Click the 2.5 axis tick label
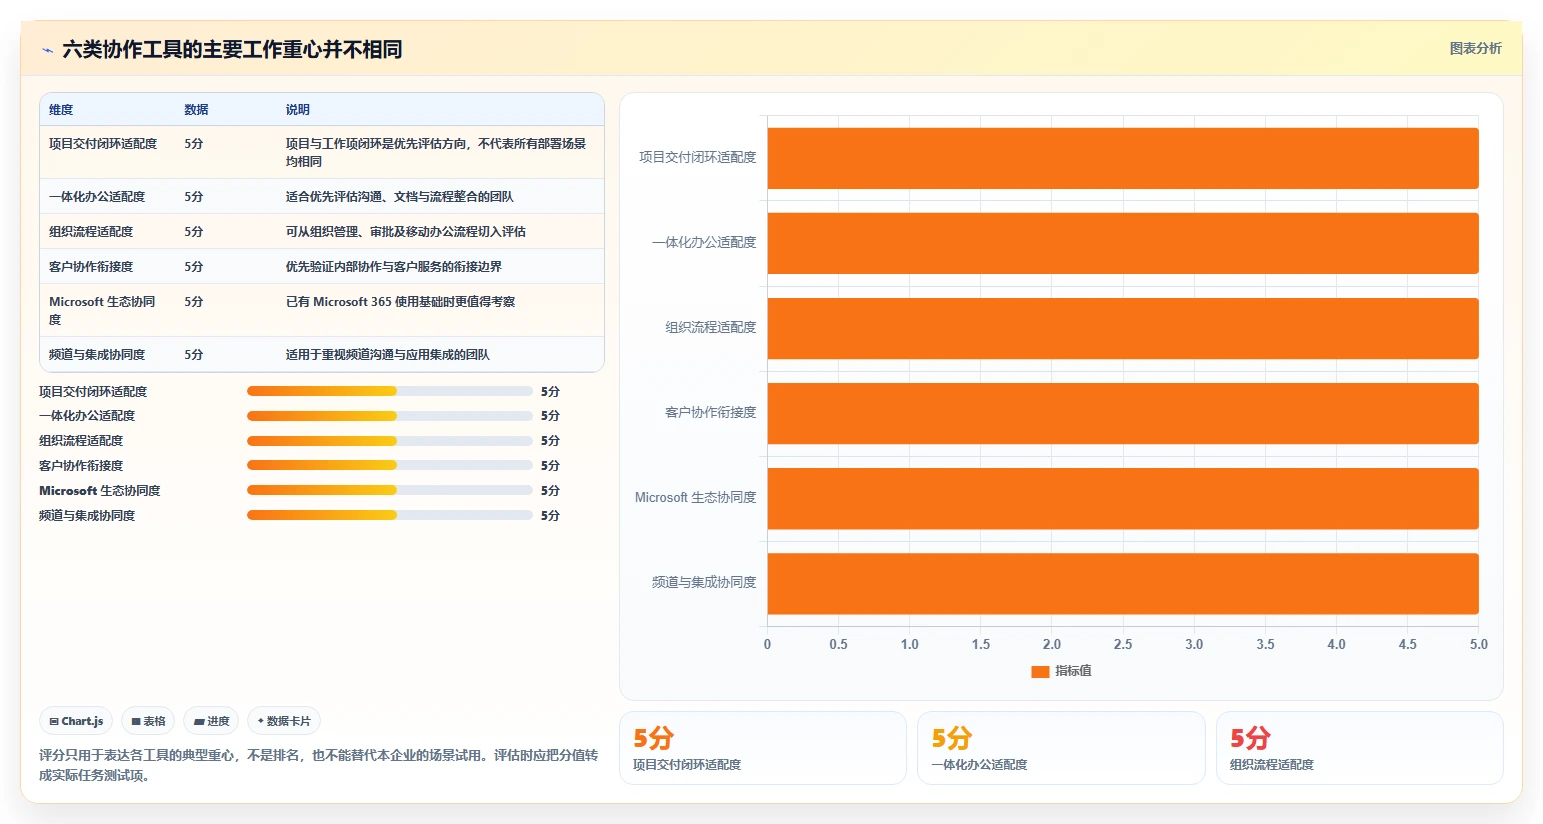The width and height of the screenshot is (1543, 824). tap(1123, 645)
